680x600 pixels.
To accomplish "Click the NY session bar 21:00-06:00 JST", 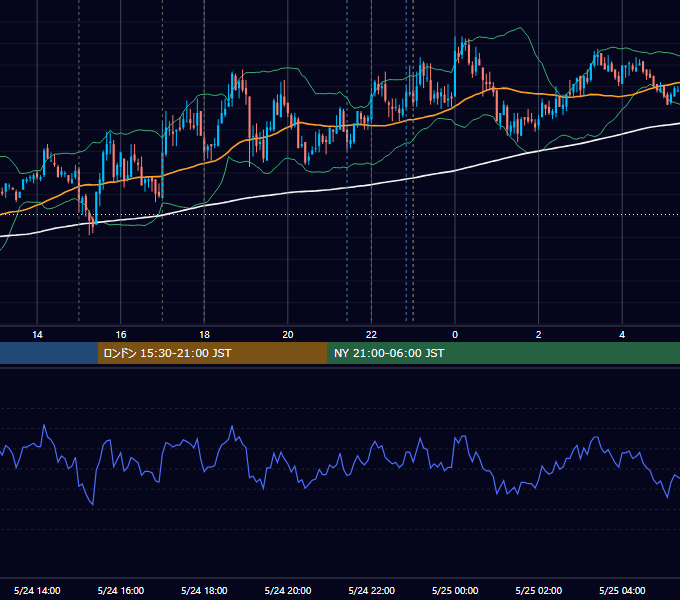I will [503, 353].
